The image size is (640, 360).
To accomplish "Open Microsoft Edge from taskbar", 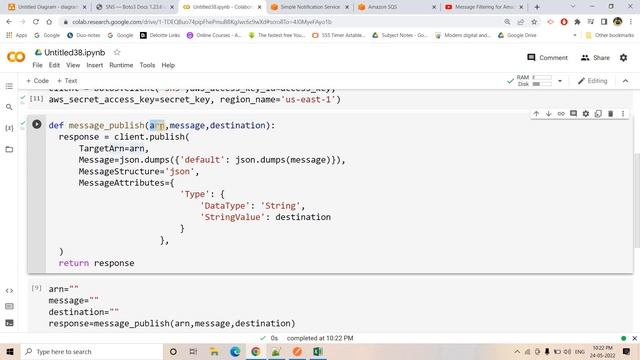I will pyautogui.click(x=235, y=351).
